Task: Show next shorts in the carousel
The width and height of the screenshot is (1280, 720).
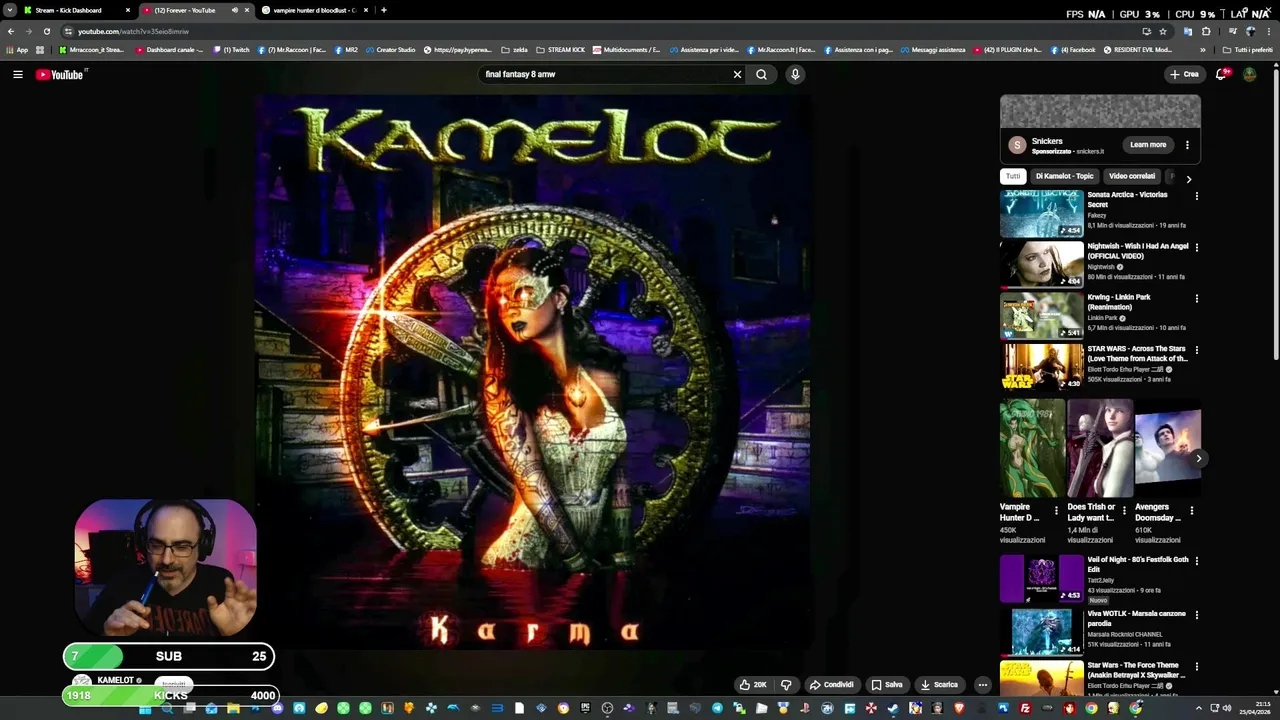Action: coord(1198,458)
